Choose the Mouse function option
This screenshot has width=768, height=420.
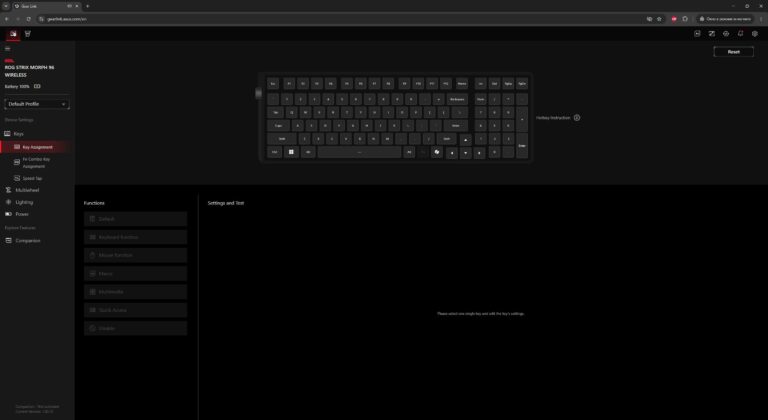tap(135, 255)
